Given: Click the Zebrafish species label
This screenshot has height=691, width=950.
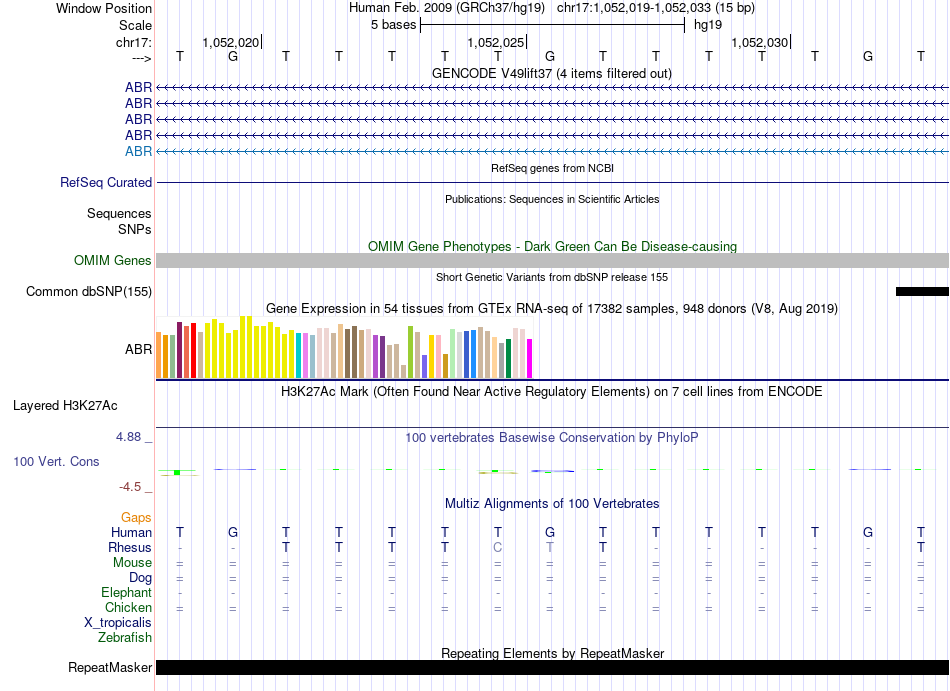Looking at the screenshot, I should pos(125,638).
